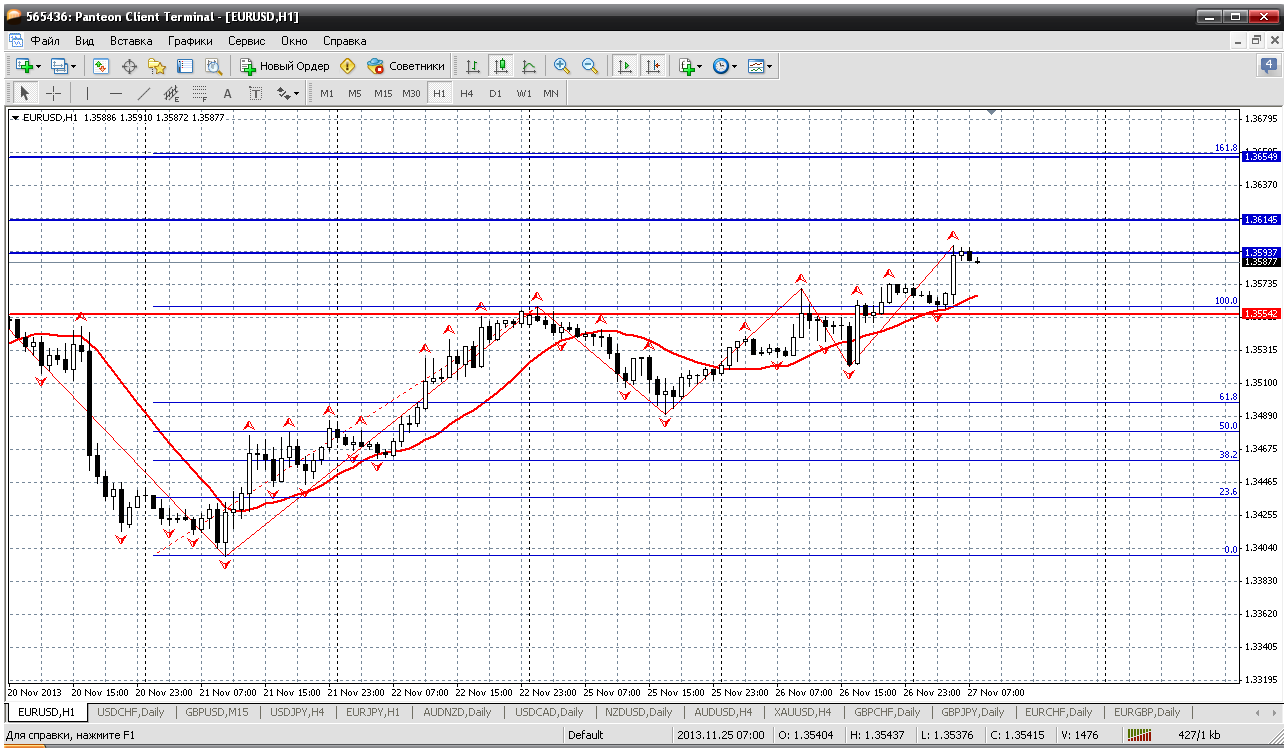Click the Советники button
1288x748 pixels.
[406, 66]
